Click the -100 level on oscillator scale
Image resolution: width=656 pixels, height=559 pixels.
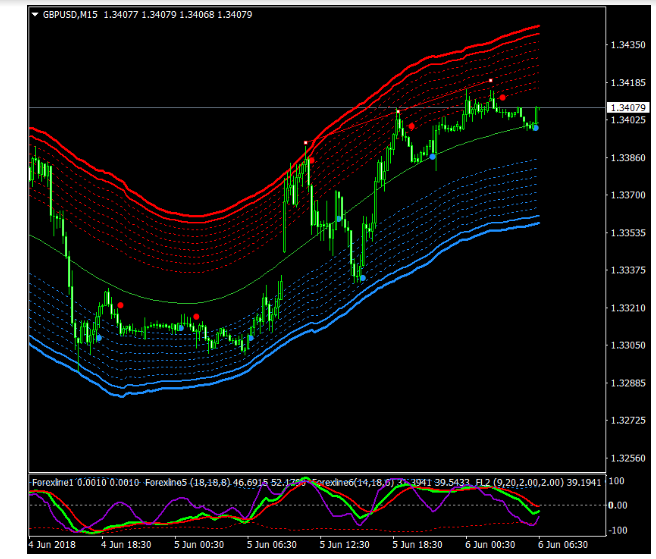coord(618,531)
